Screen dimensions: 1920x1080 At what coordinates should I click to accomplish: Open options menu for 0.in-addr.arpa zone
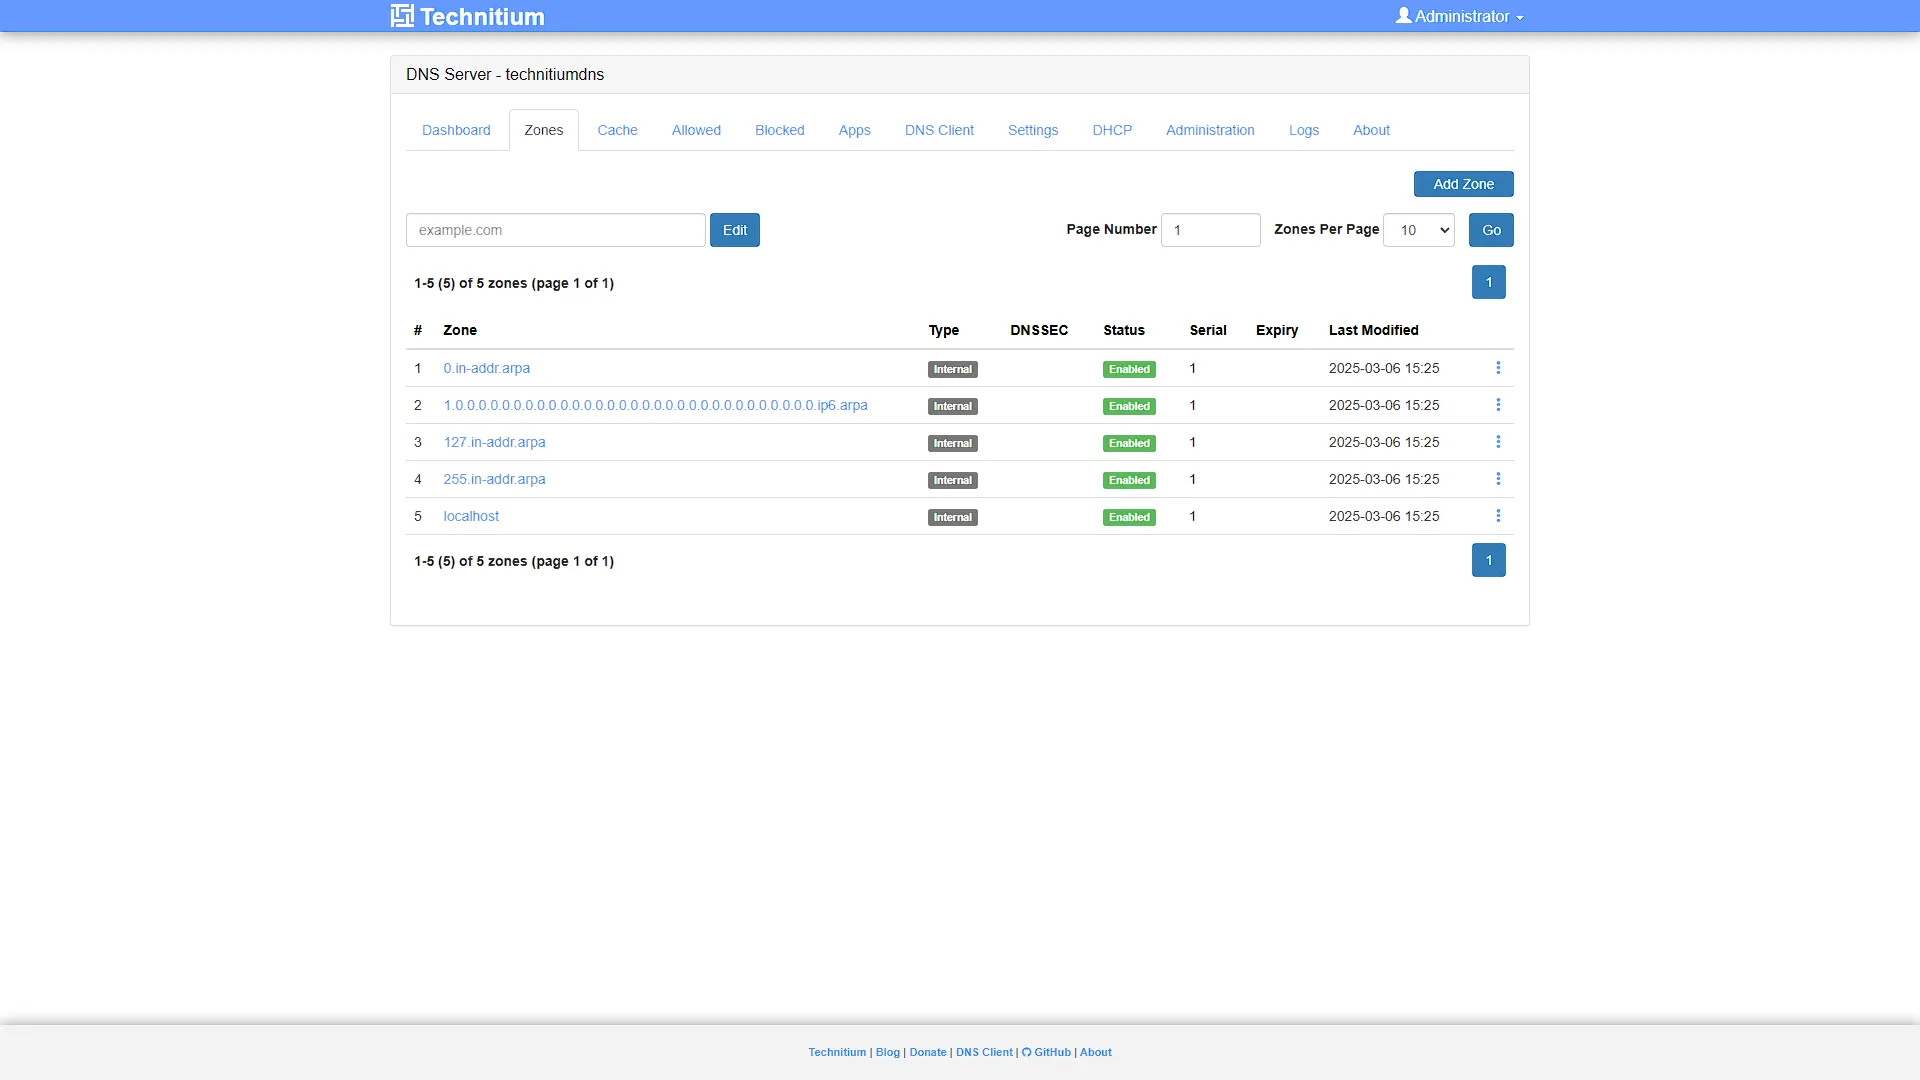(1498, 368)
